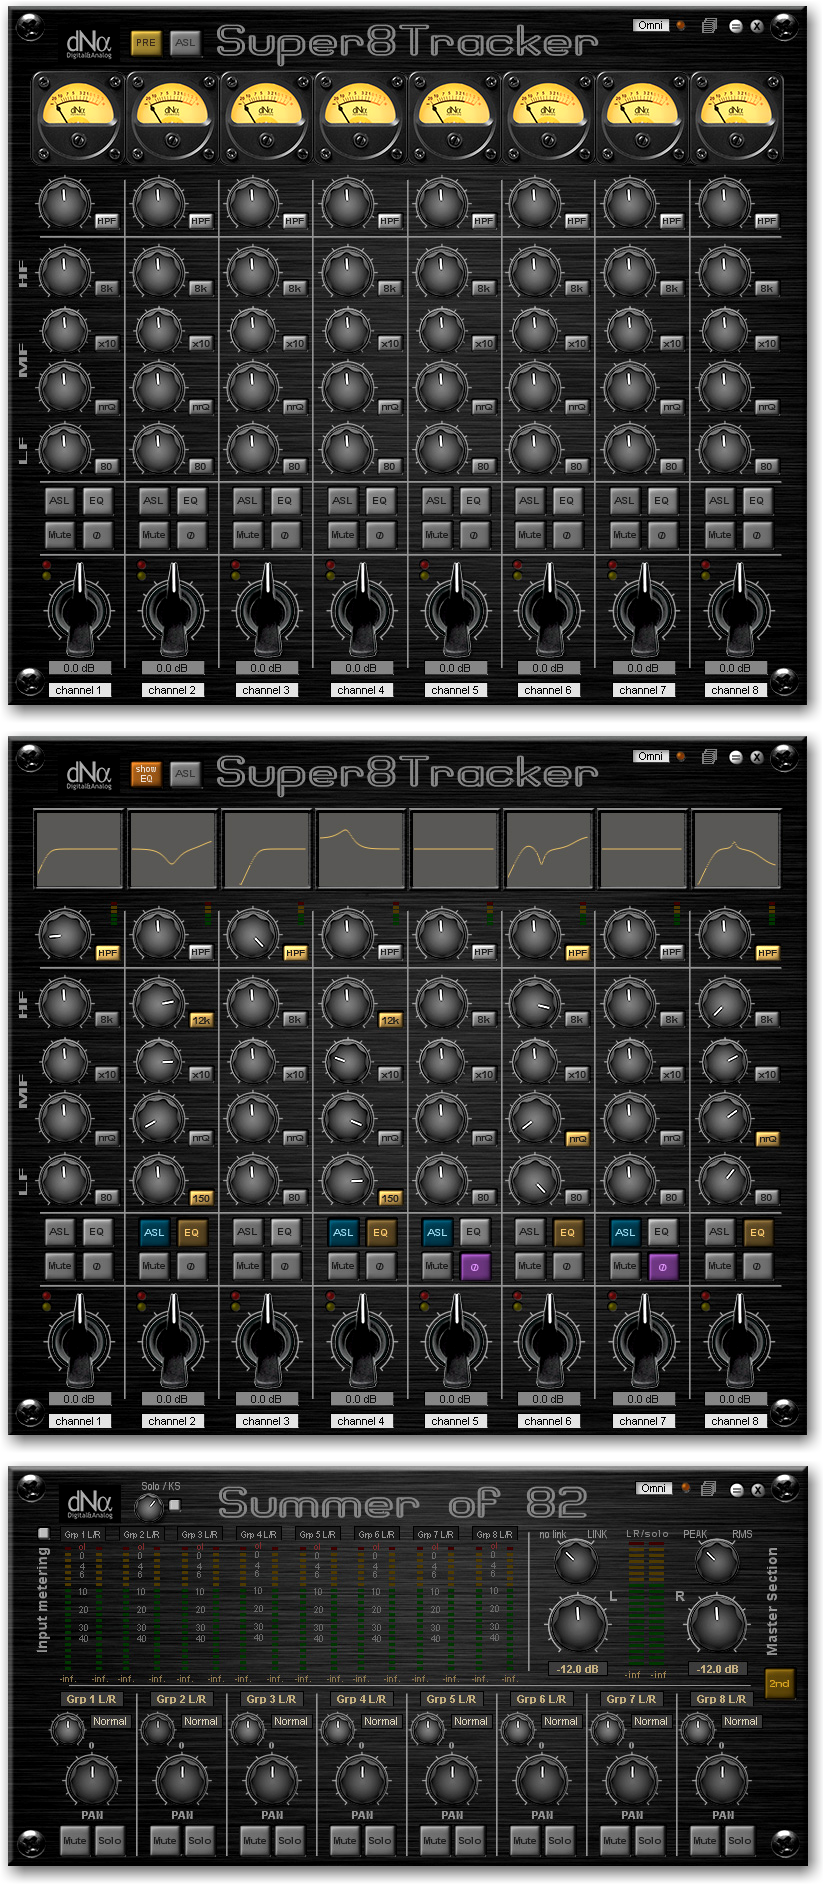Click 0.0 dB readout of channel 5, VU-meter Super8Tracker
Viewport: 824px width, 1884px height.
[x=455, y=668]
